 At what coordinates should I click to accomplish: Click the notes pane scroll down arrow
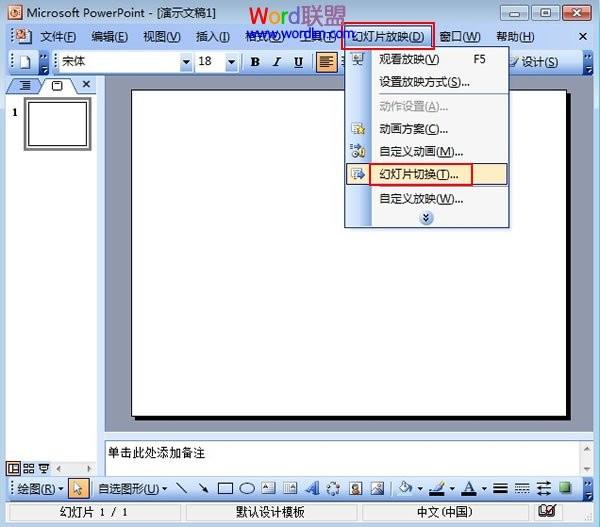tap(587, 469)
